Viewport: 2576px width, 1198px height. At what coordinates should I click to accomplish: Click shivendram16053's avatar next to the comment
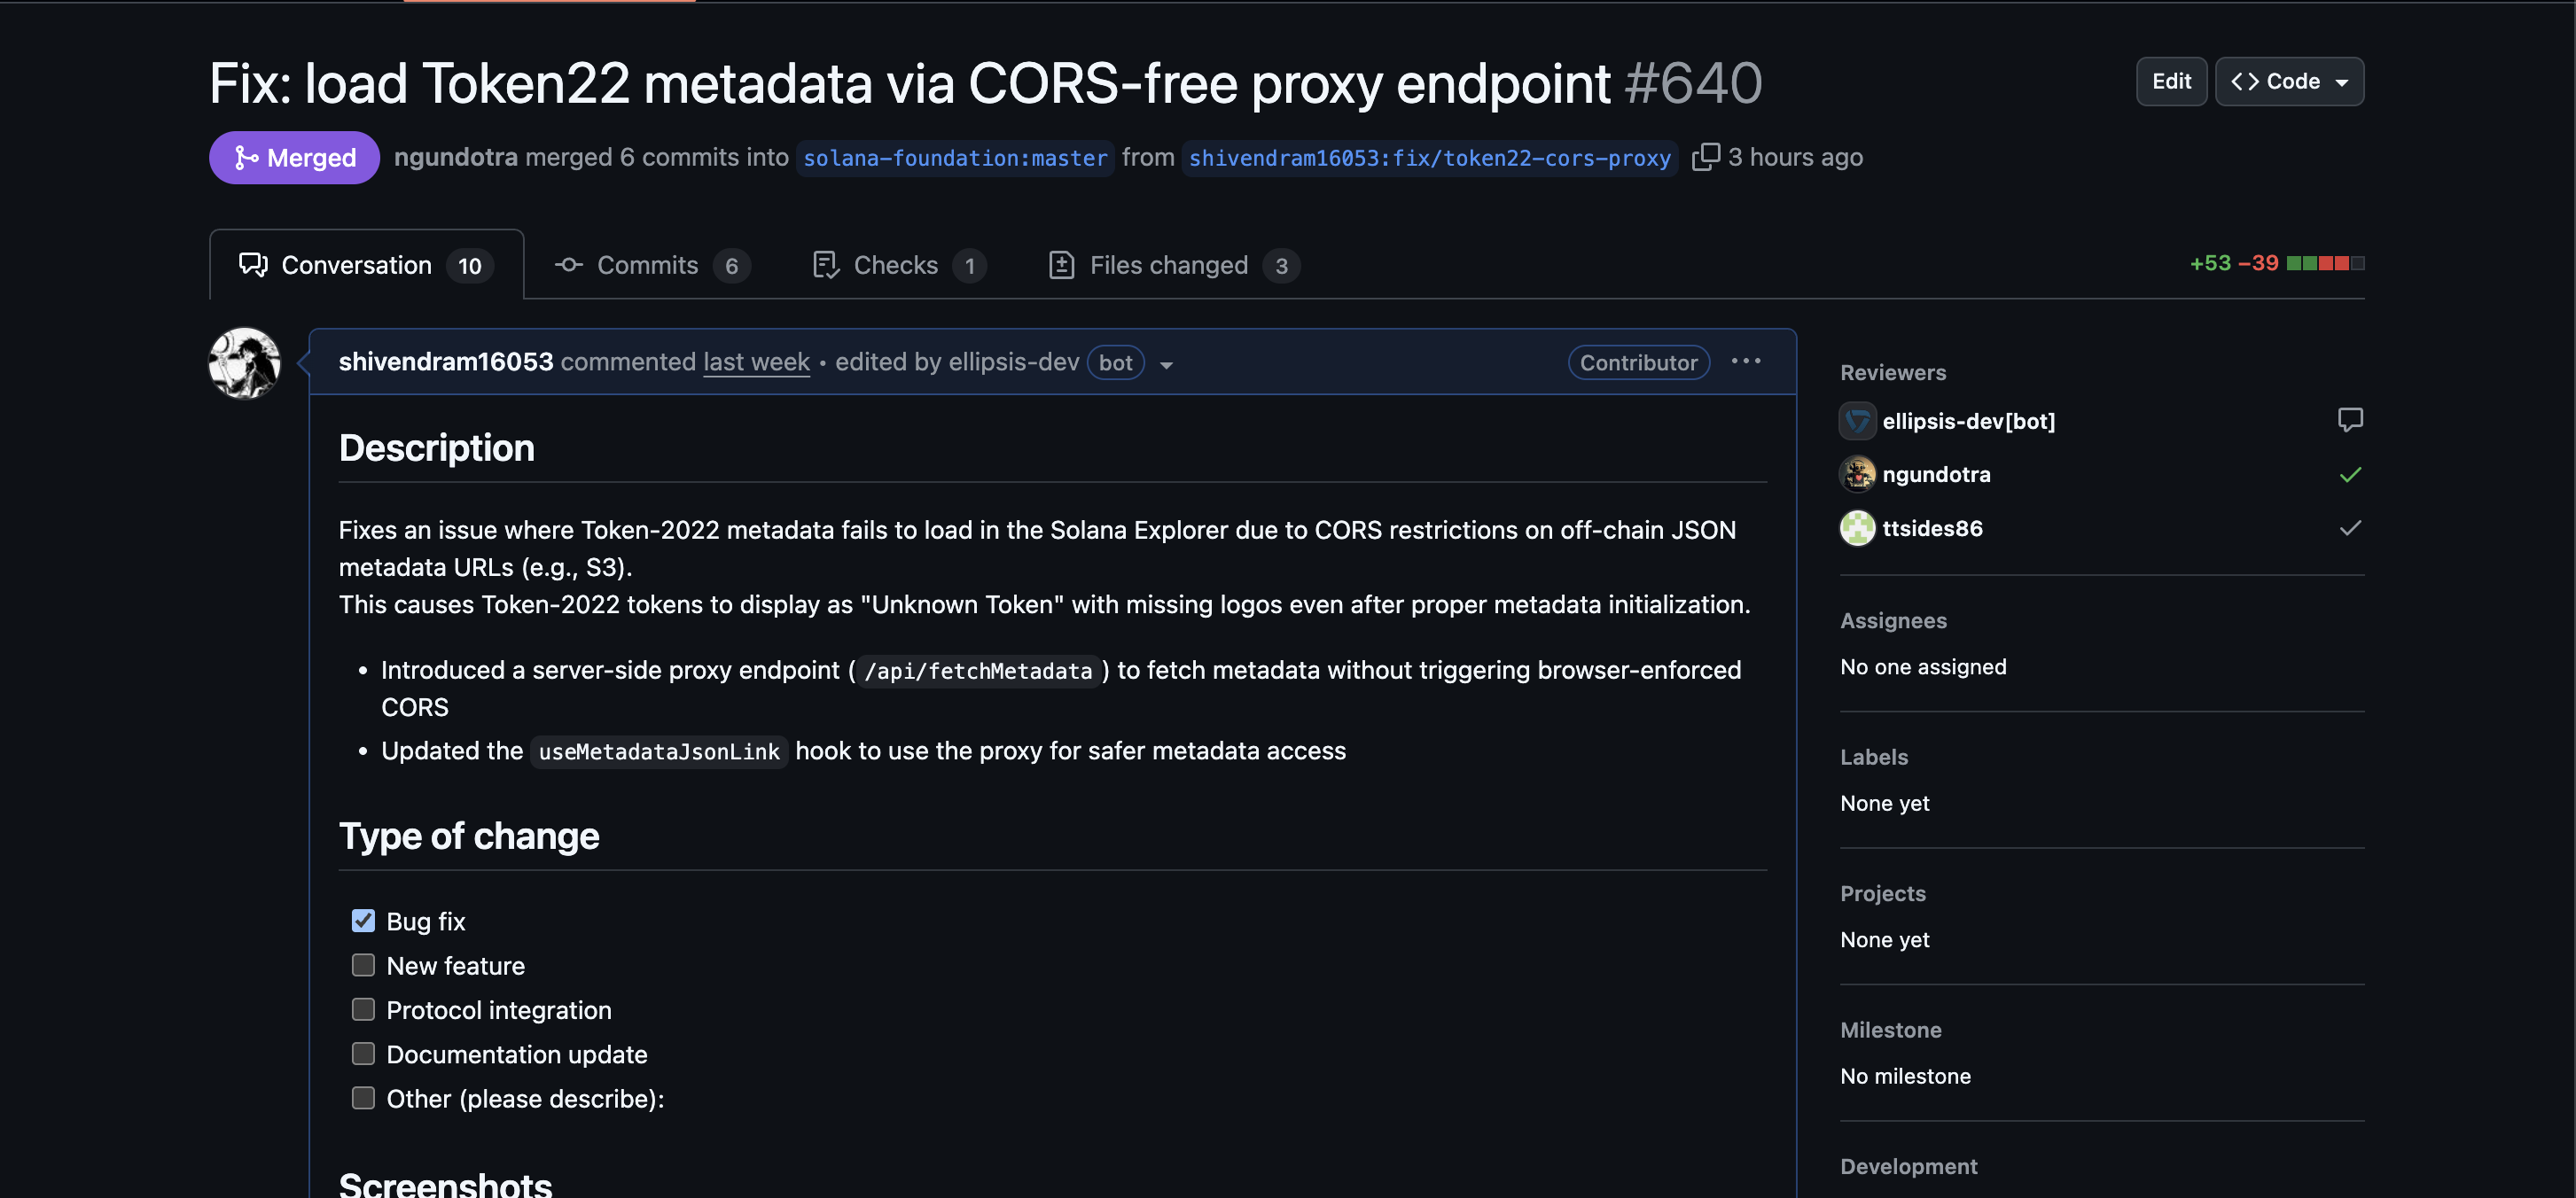click(244, 363)
